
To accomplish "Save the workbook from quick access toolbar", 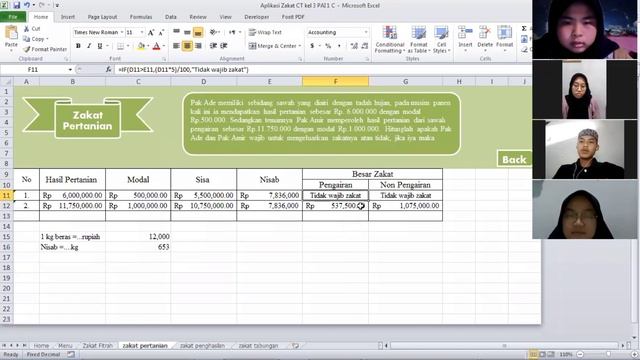I will (x=17, y=5).
